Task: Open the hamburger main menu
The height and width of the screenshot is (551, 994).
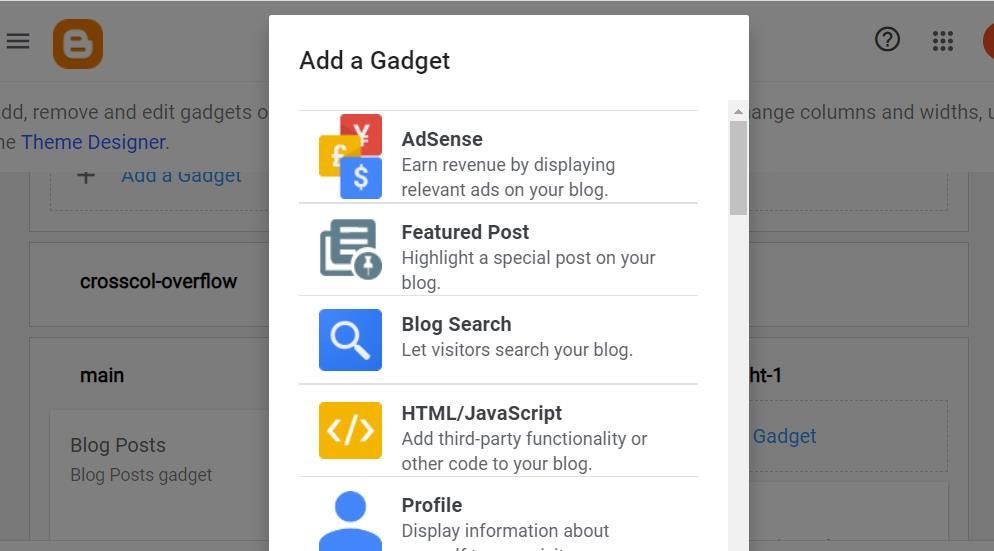Action: 18,41
